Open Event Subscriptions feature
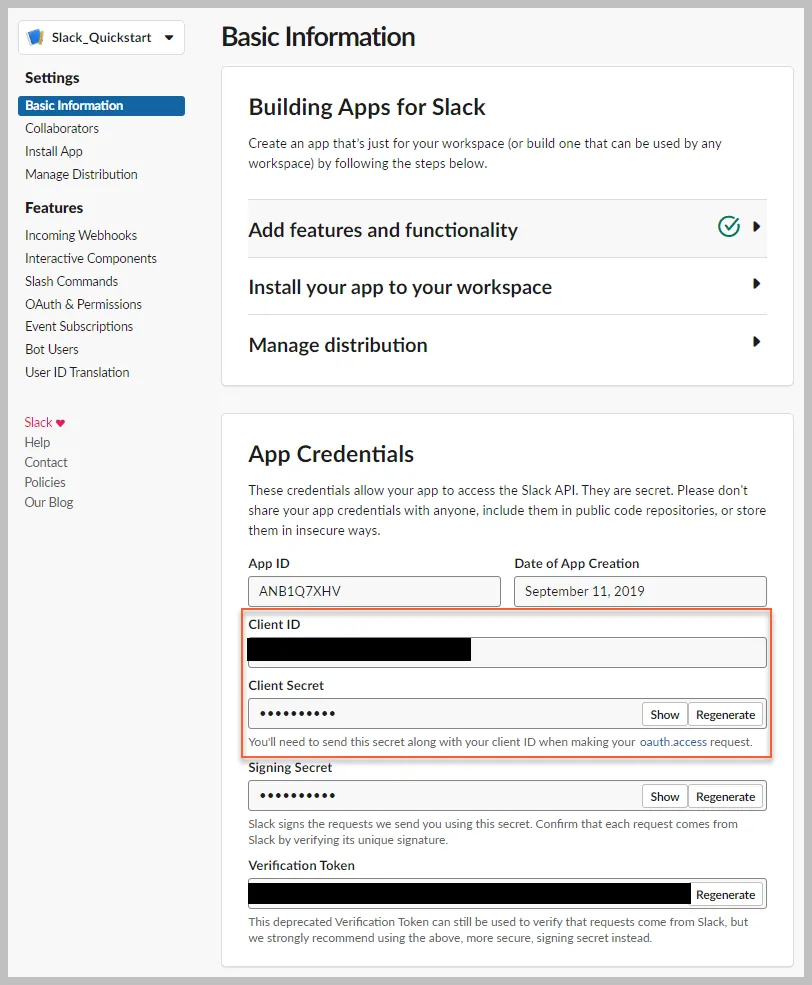The height and width of the screenshot is (985, 812). (79, 326)
